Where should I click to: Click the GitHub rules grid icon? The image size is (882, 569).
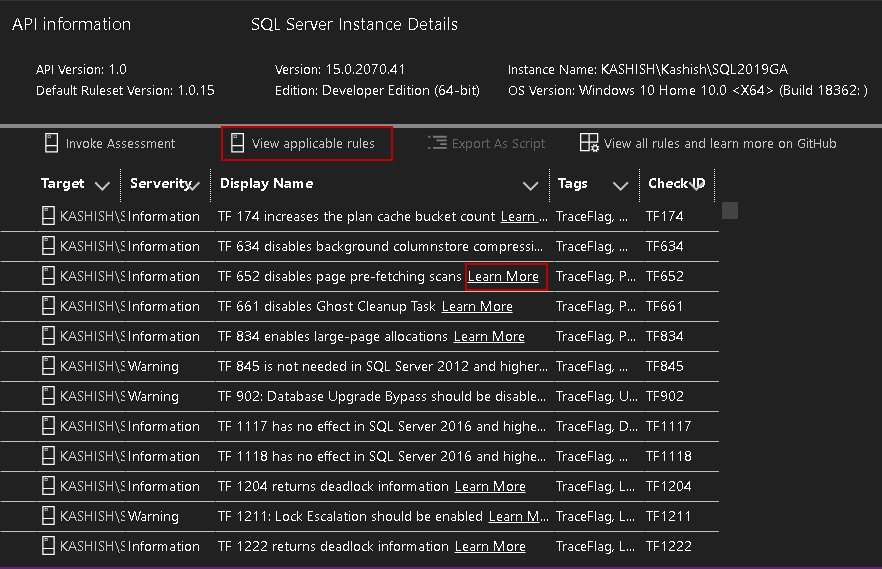(589, 143)
